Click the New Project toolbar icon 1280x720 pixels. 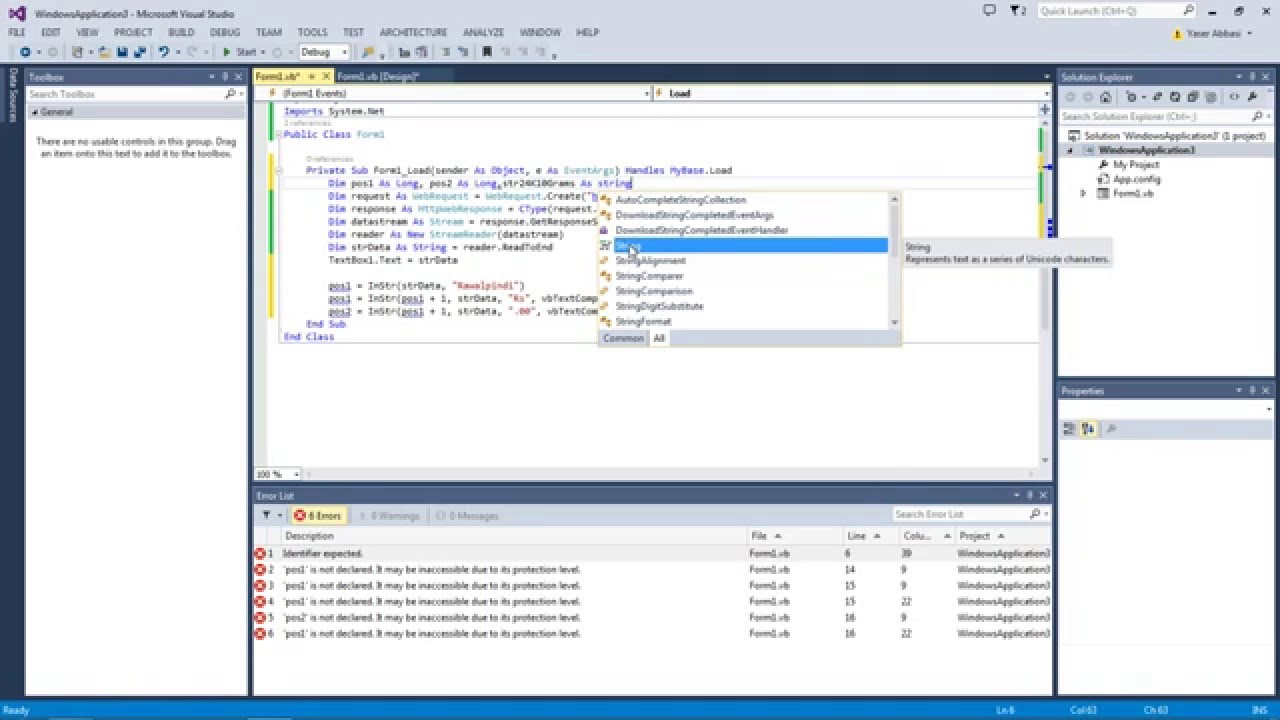coord(77,52)
